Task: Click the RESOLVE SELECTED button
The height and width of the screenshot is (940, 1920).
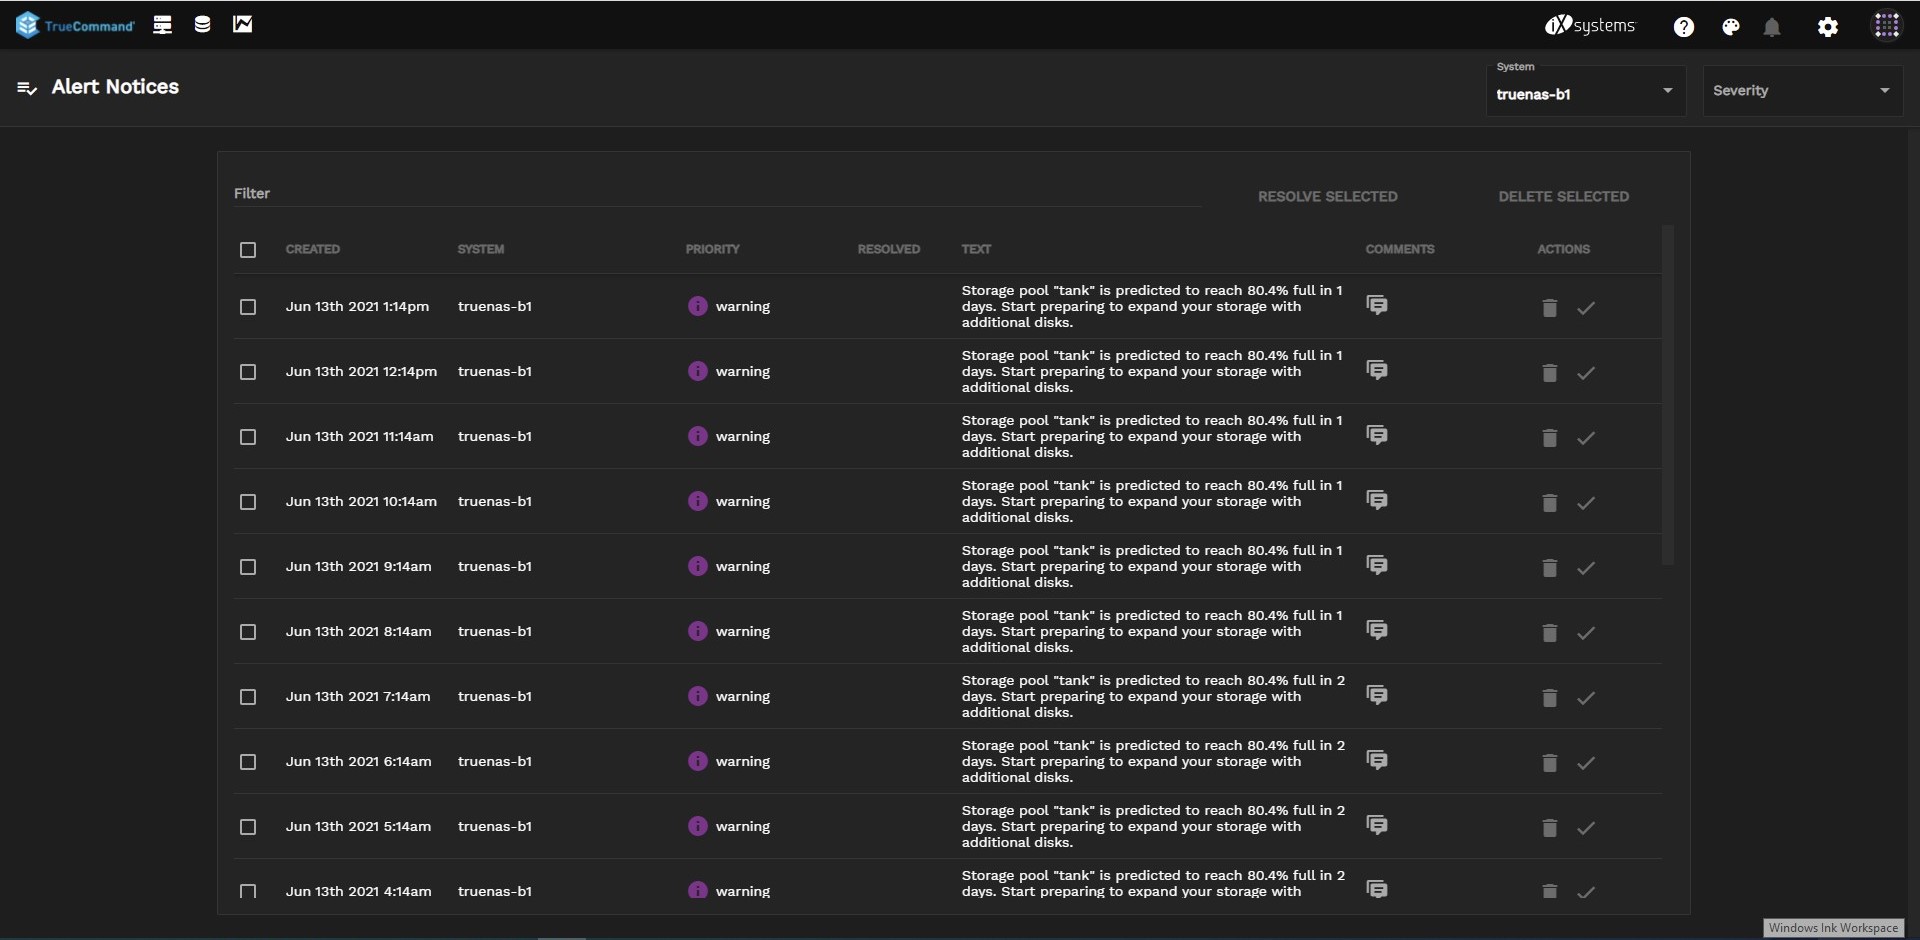Action: coord(1328,197)
